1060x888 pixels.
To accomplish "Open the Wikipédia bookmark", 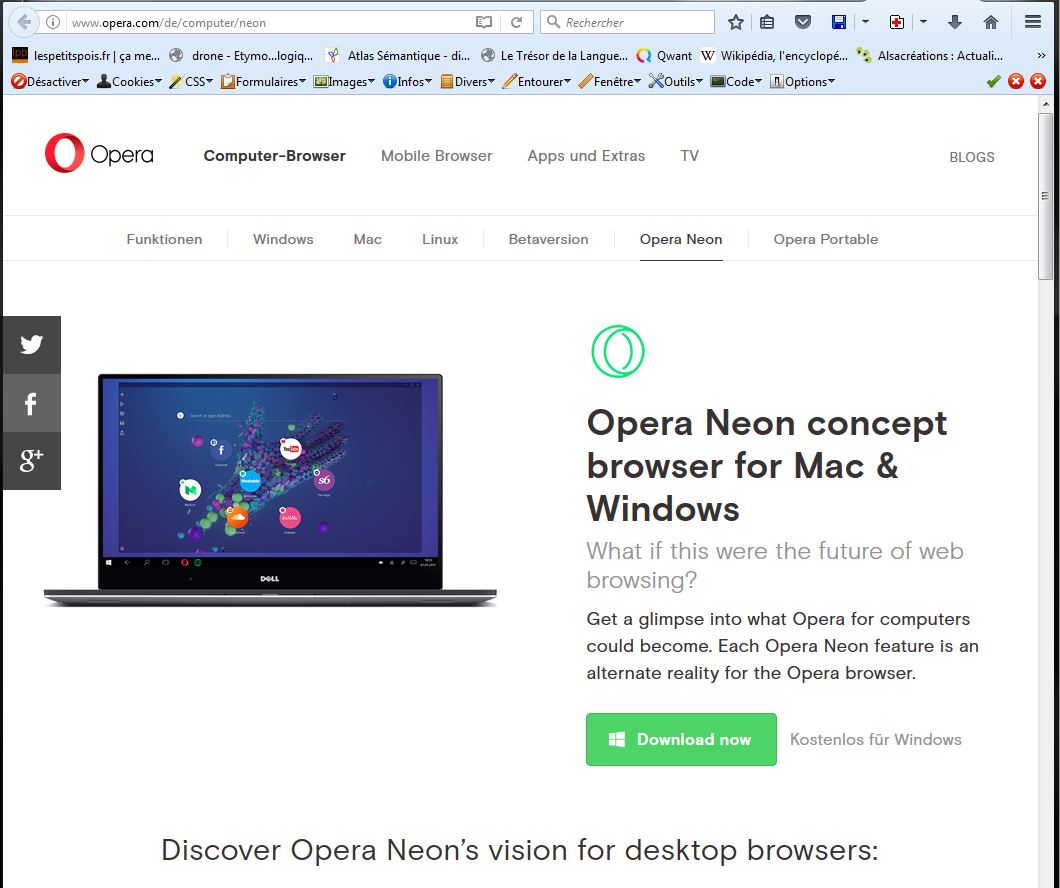I will (774, 55).
